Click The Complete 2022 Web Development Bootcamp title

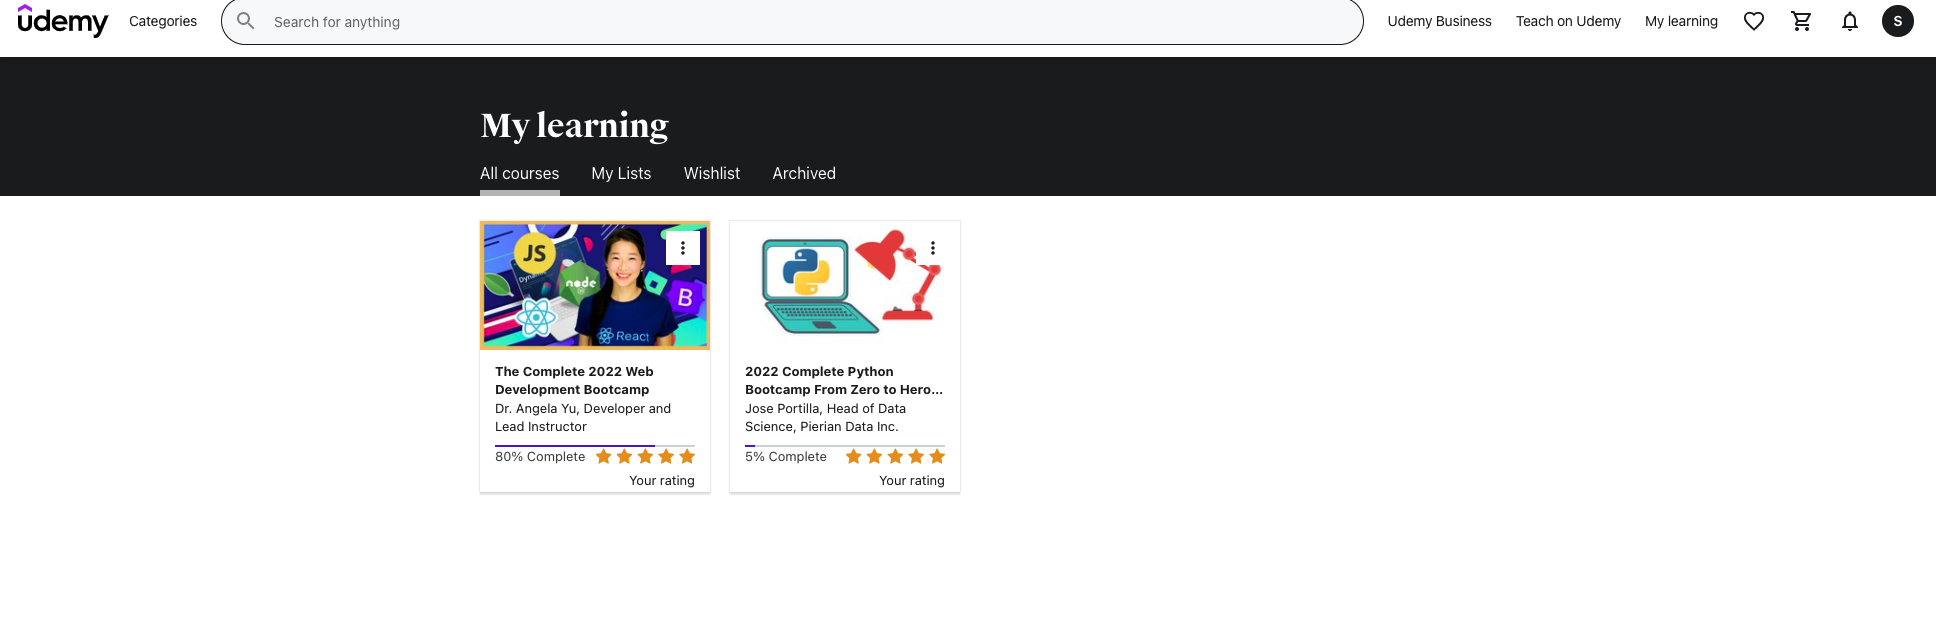click(574, 380)
